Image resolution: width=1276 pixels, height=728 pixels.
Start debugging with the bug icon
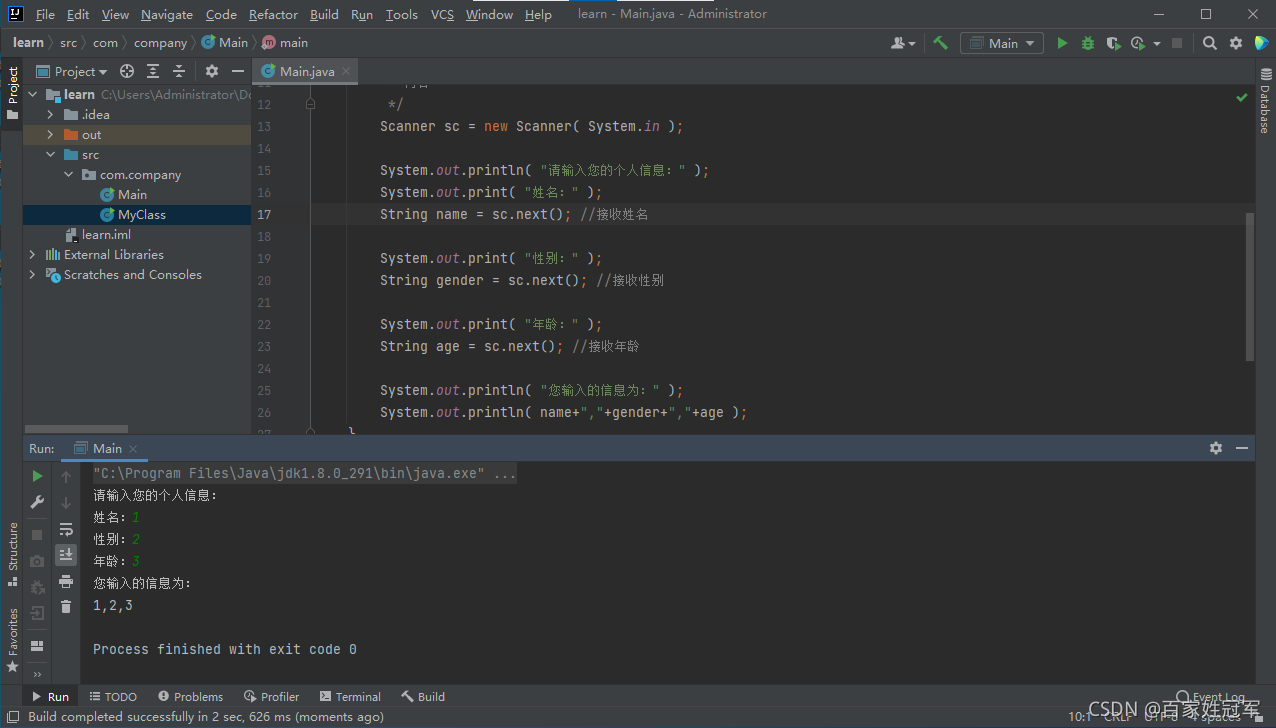click(1088, 43)
